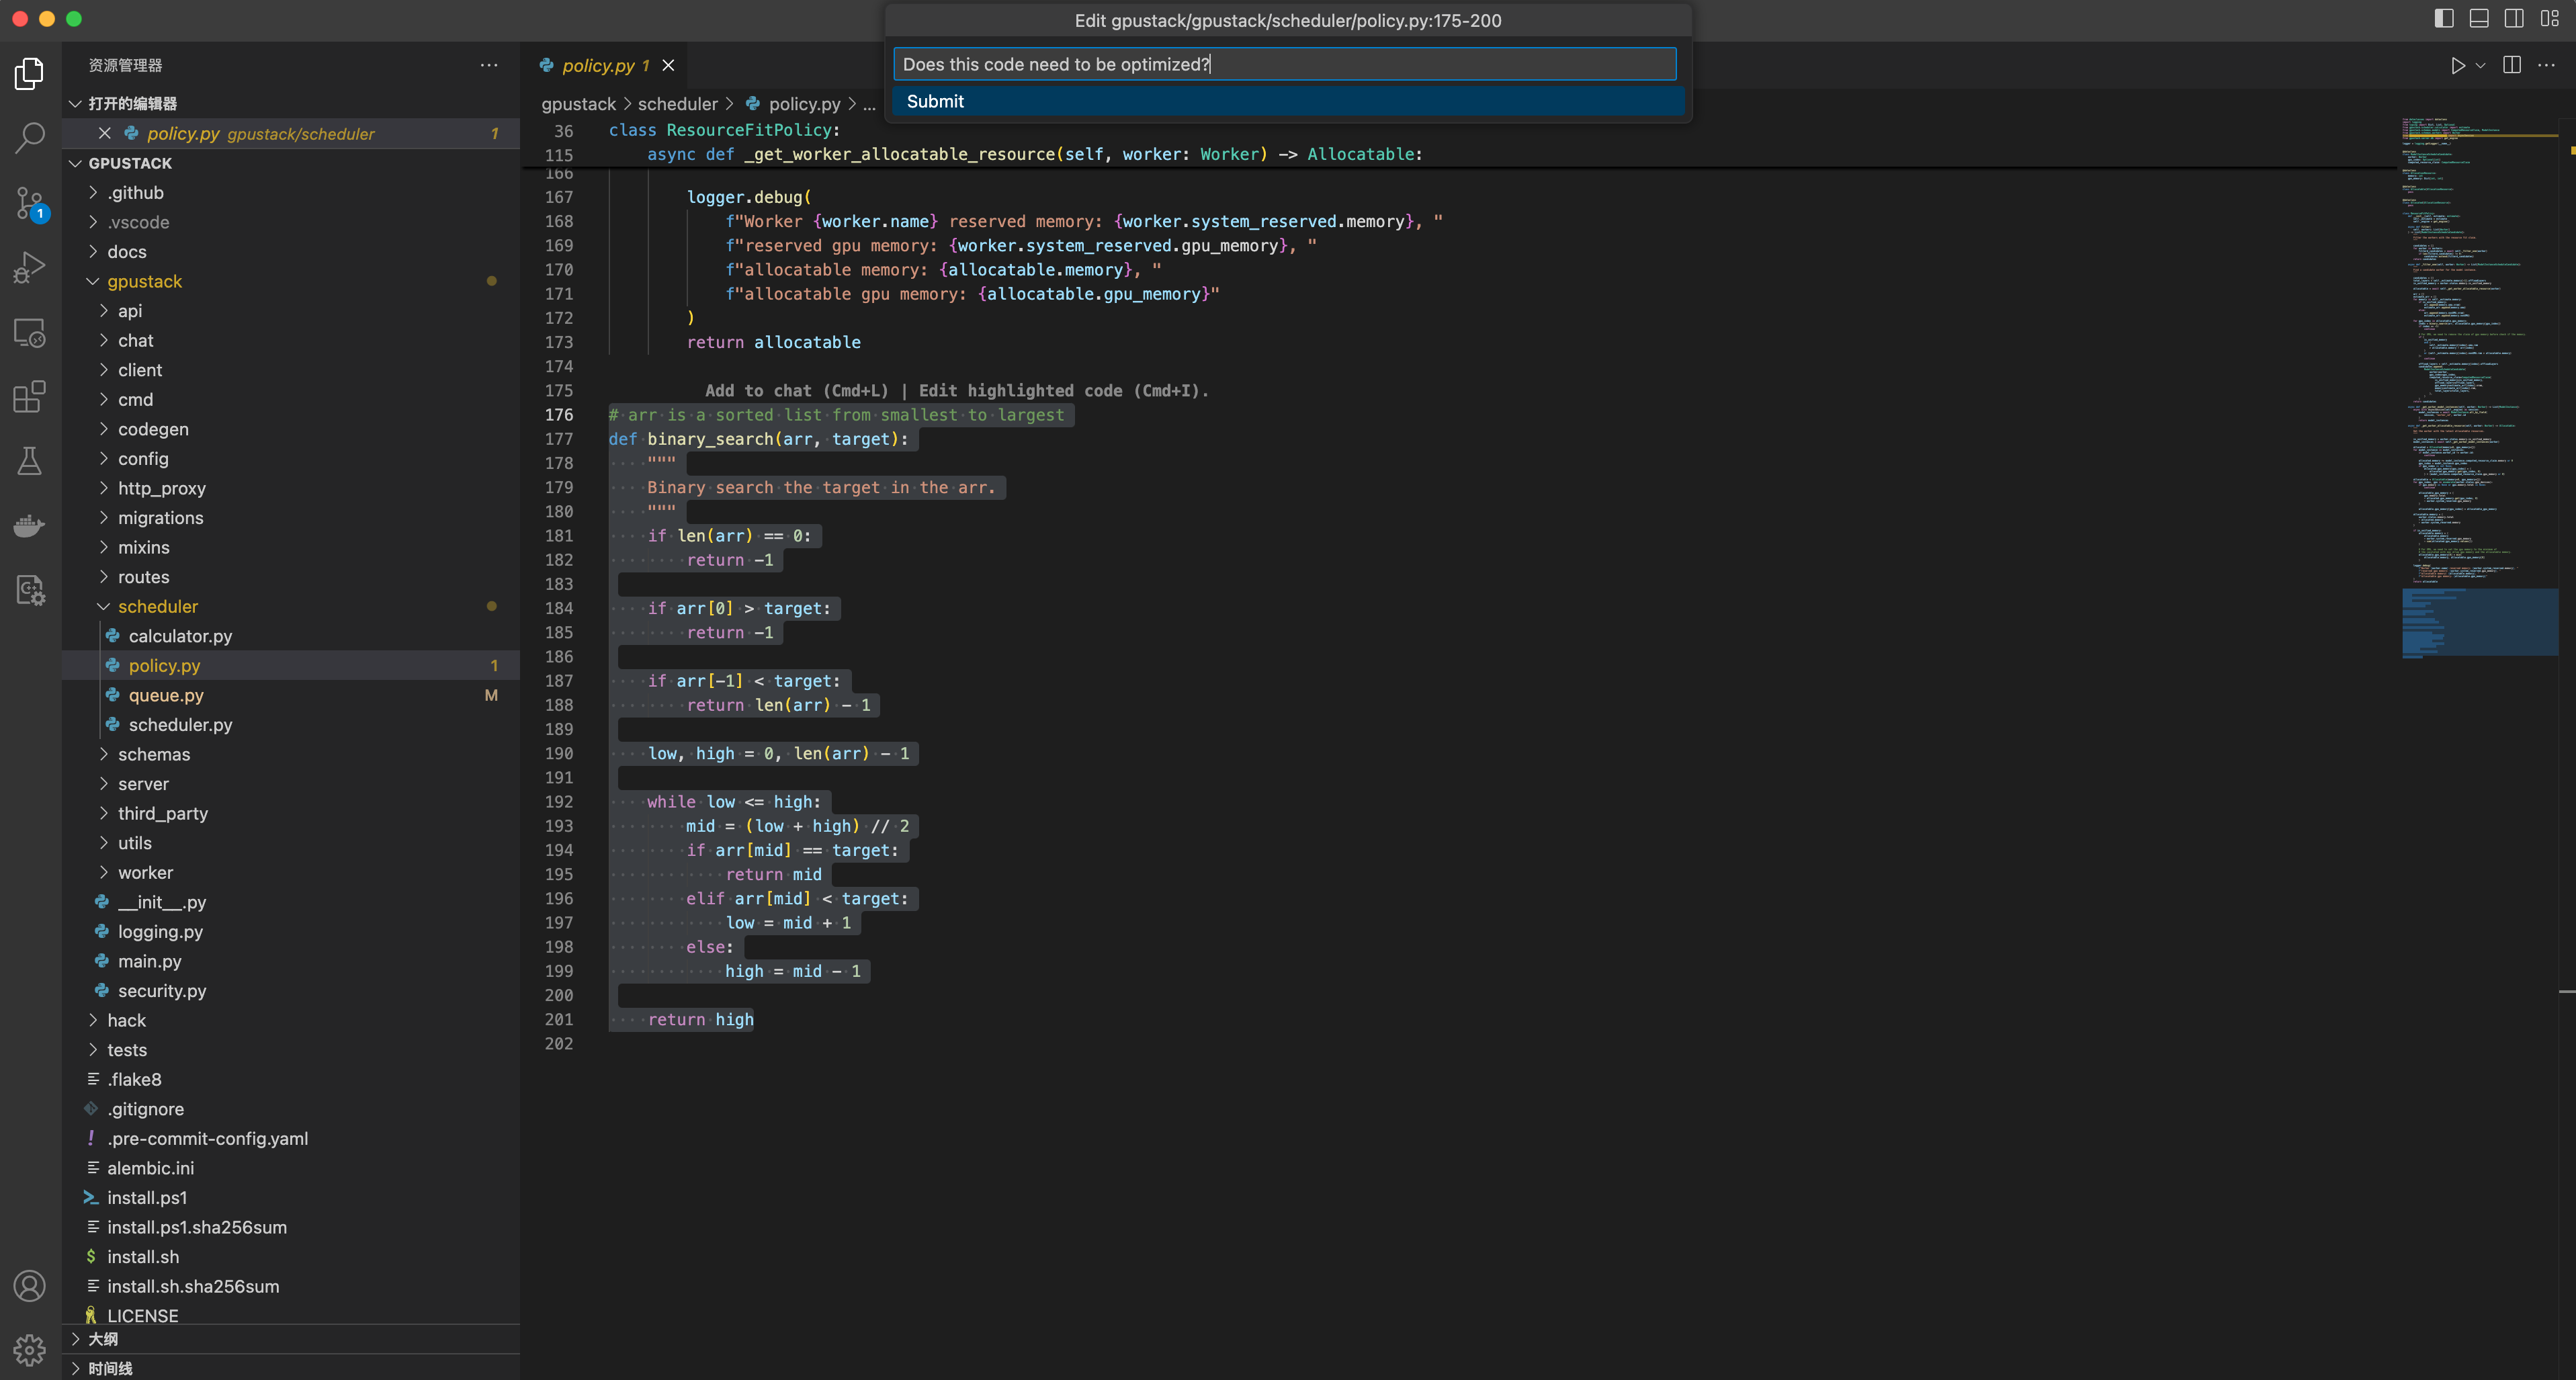Screen dimensions: 2576x1380
Task: Click the Split Editor icon
Action: pyautogui.click(x=2512, y=65)
